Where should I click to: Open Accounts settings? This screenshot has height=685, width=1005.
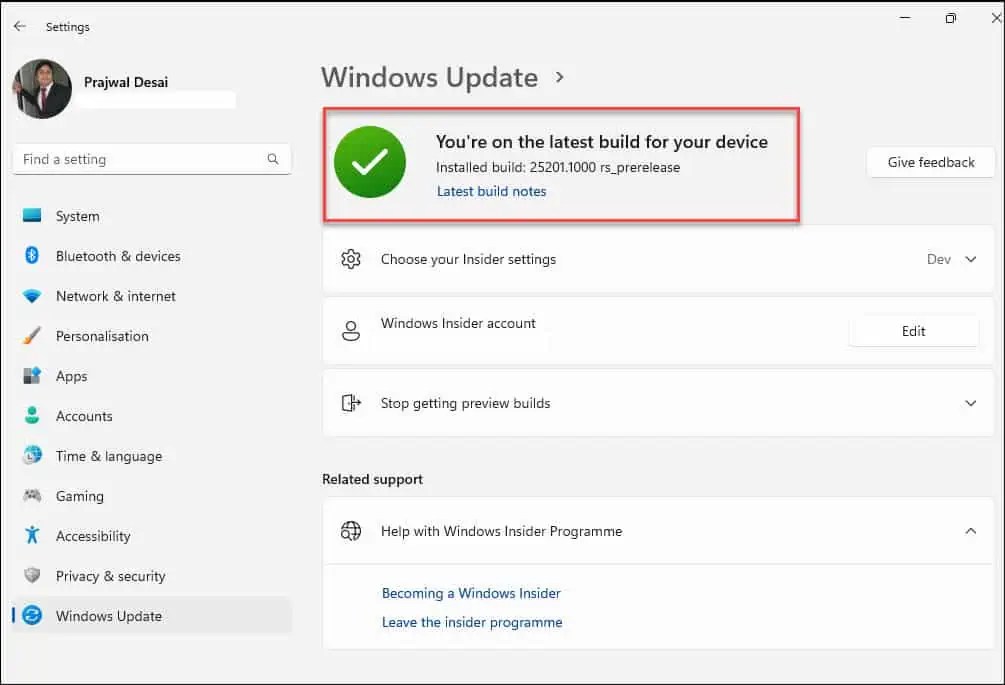tap(152, 416)
